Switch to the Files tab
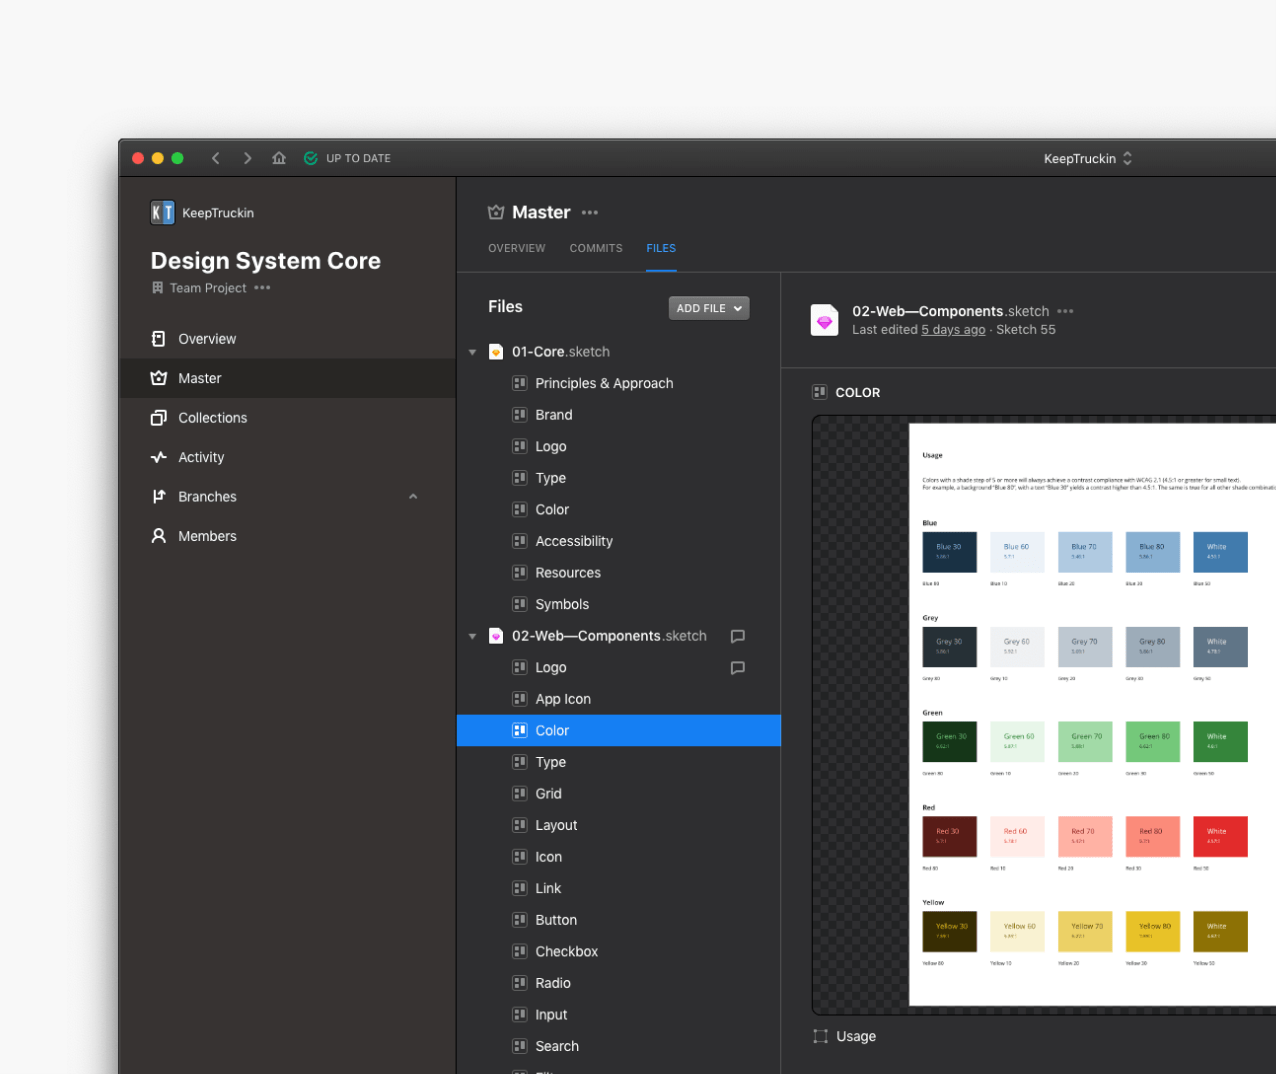 tap(661, 248)
